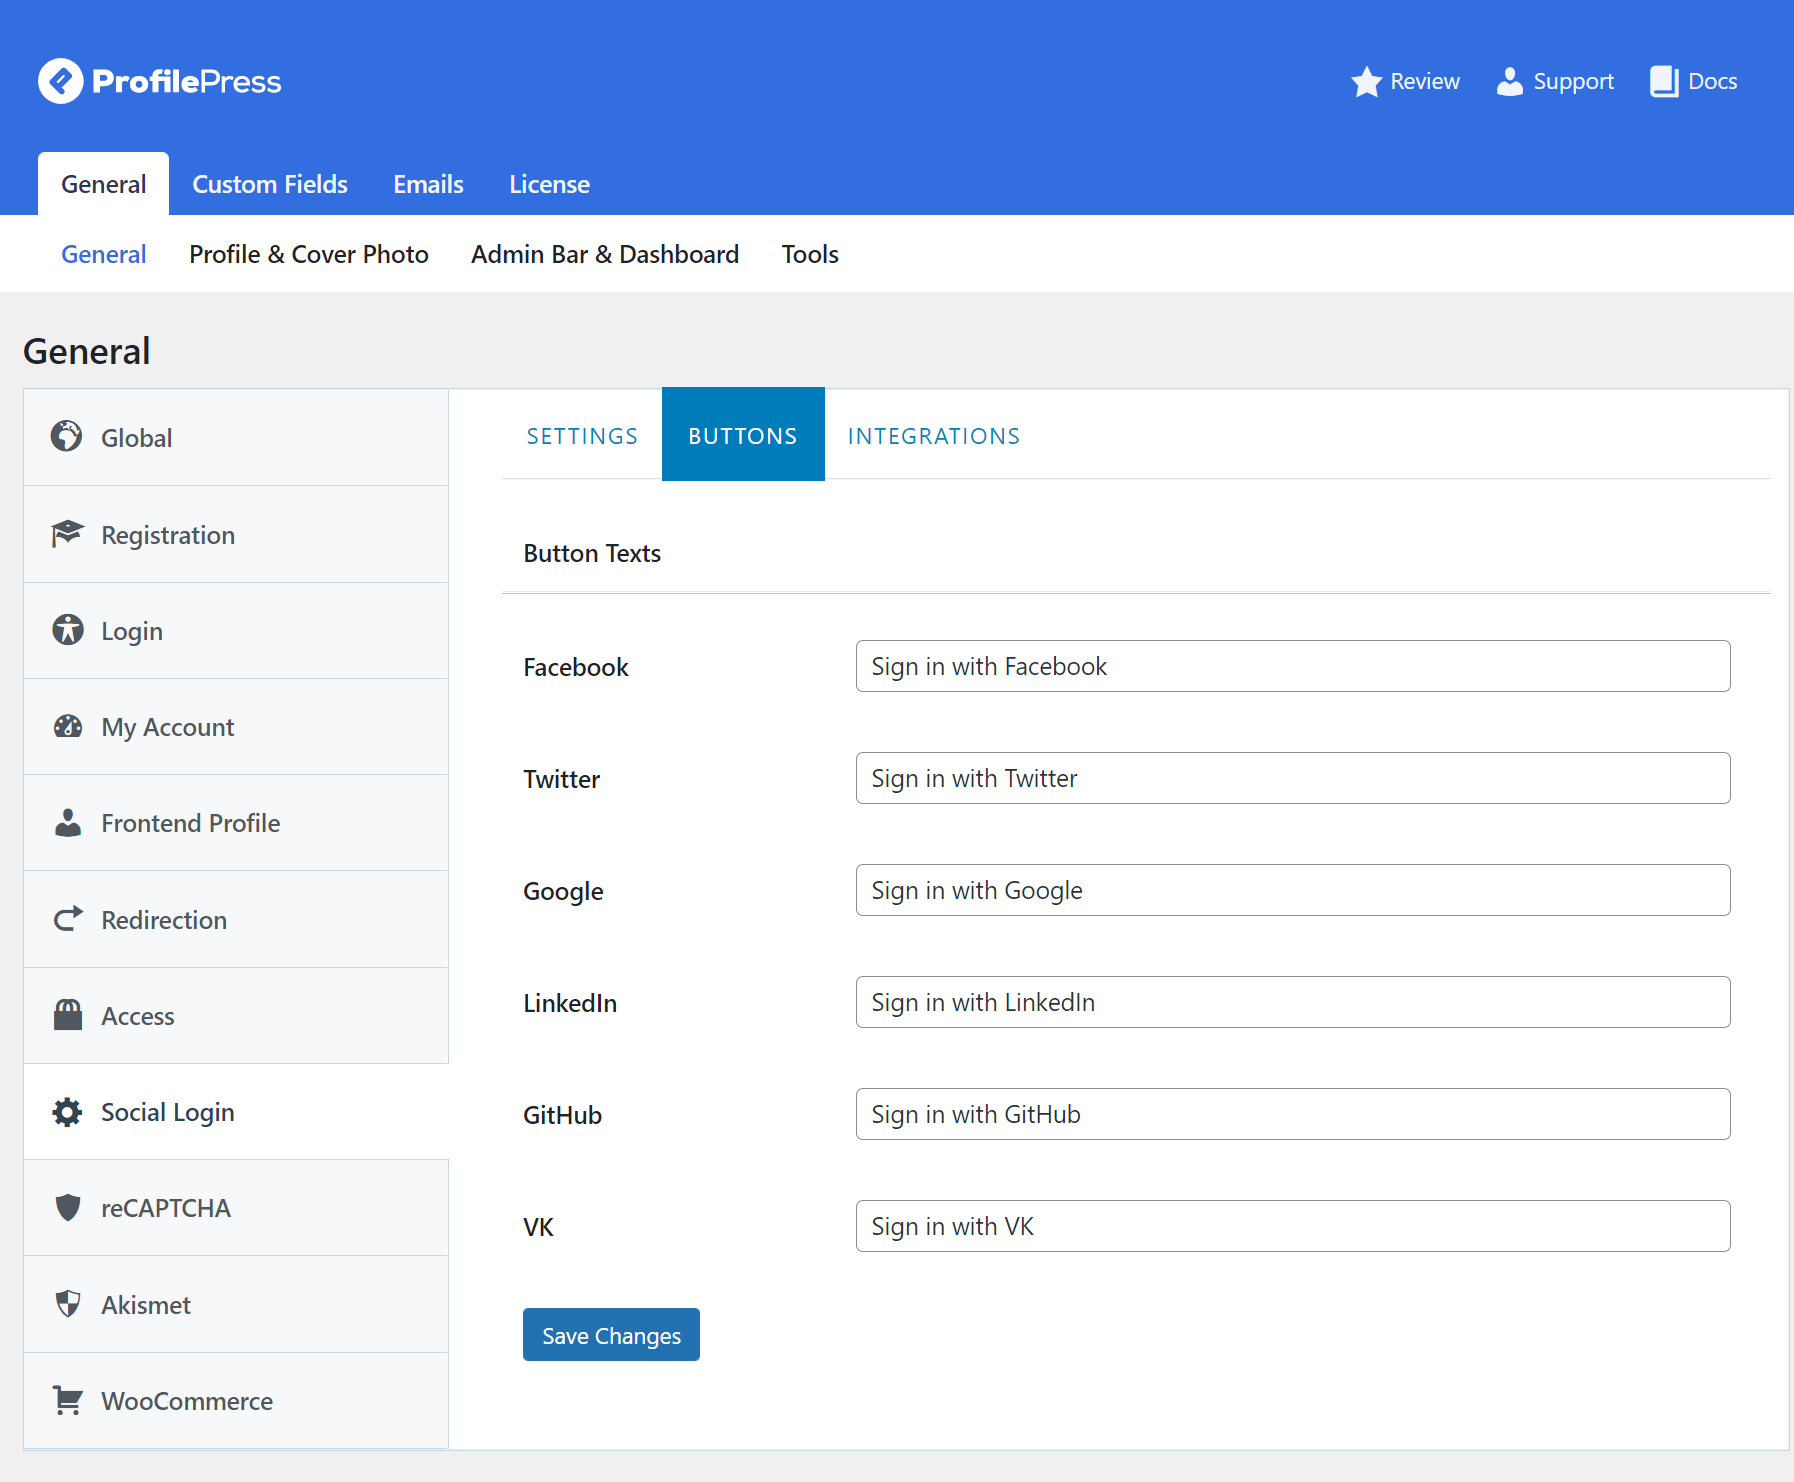Click the Support person icon
This screenshot has width=1794, height=1482.
pos(1510,82)
